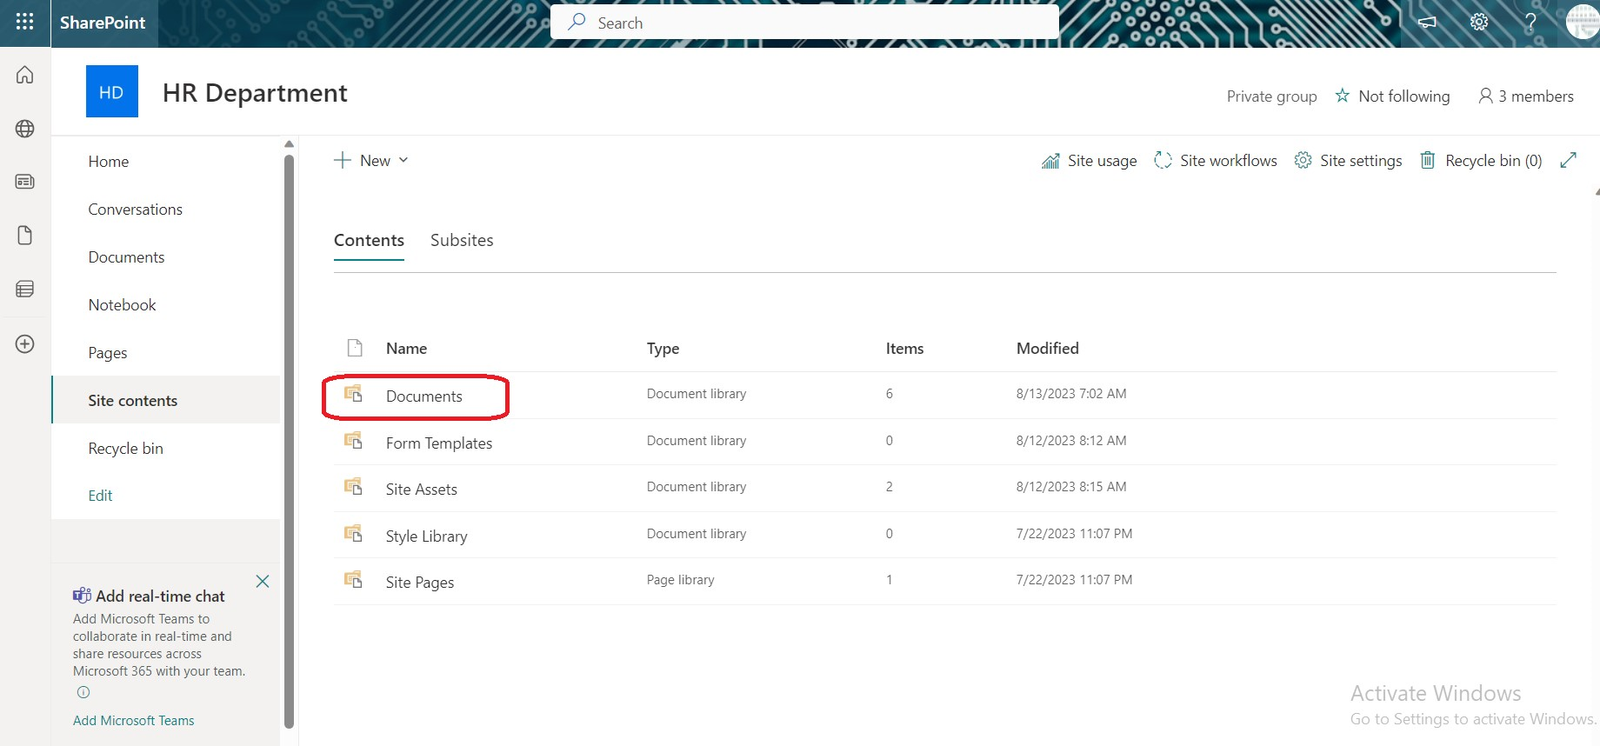1600x746 pixels.
Task: Open the settings gear in header
Action: (1479, 22)
